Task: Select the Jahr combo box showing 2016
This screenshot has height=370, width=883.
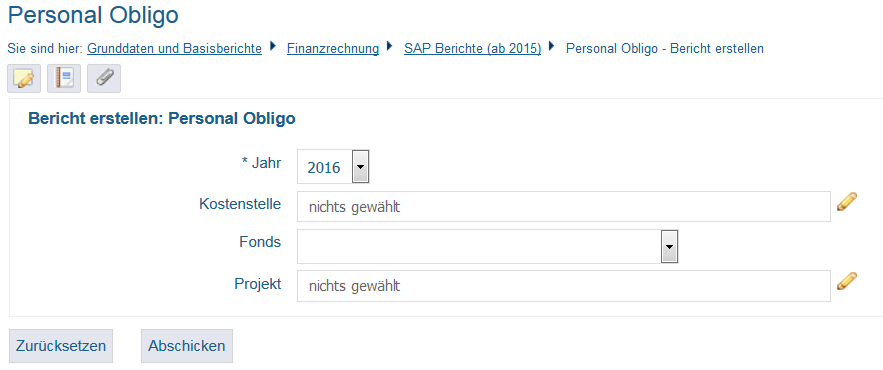Action: [333, 167]
